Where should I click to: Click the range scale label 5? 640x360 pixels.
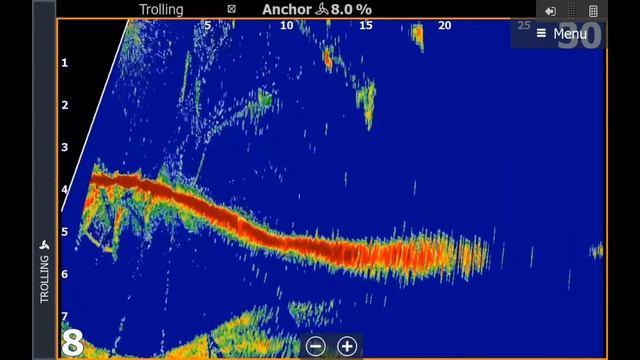(208, 25)
